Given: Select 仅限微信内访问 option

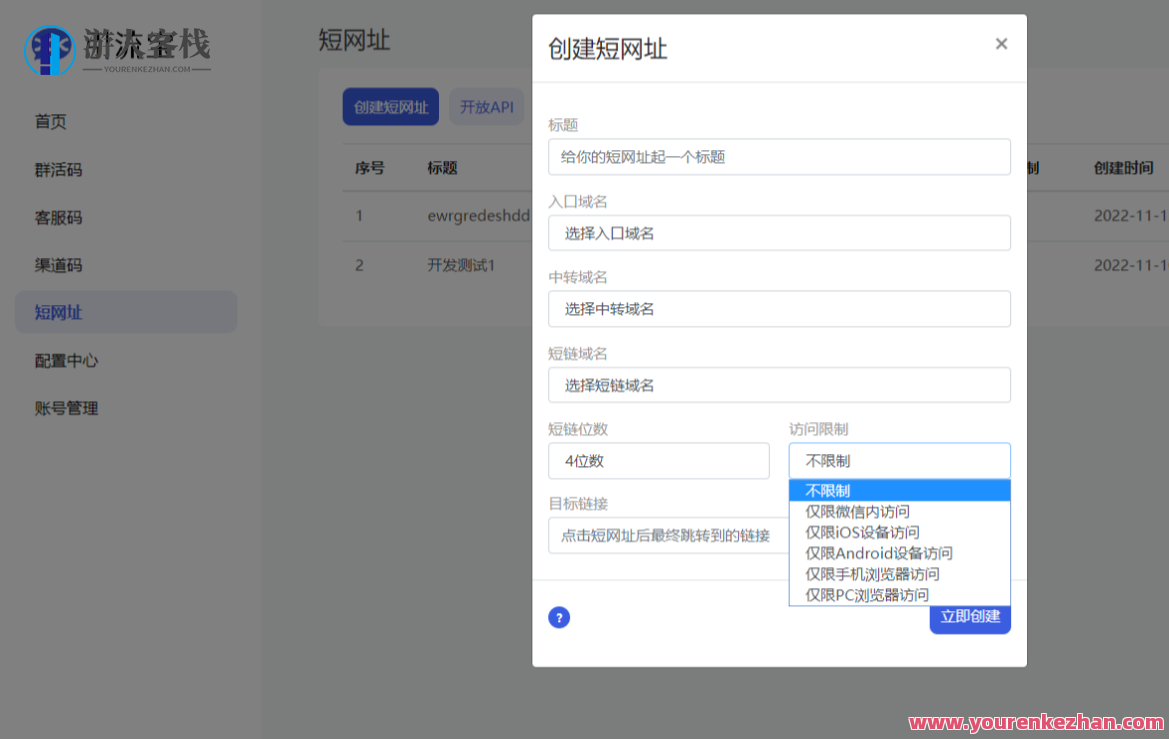Looking at the screenshot, I should tap(857, 511).
